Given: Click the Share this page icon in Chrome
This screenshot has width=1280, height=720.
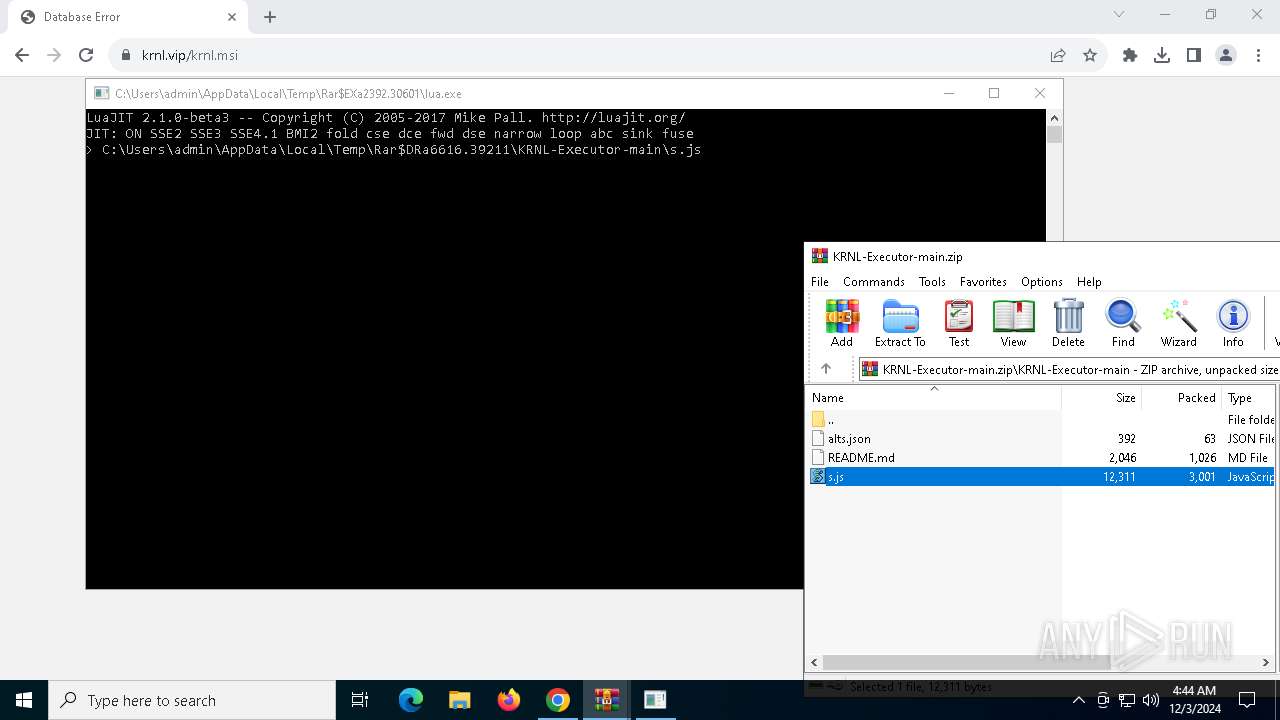Looking at the screenshot, I should click(x=1058, y=55).
